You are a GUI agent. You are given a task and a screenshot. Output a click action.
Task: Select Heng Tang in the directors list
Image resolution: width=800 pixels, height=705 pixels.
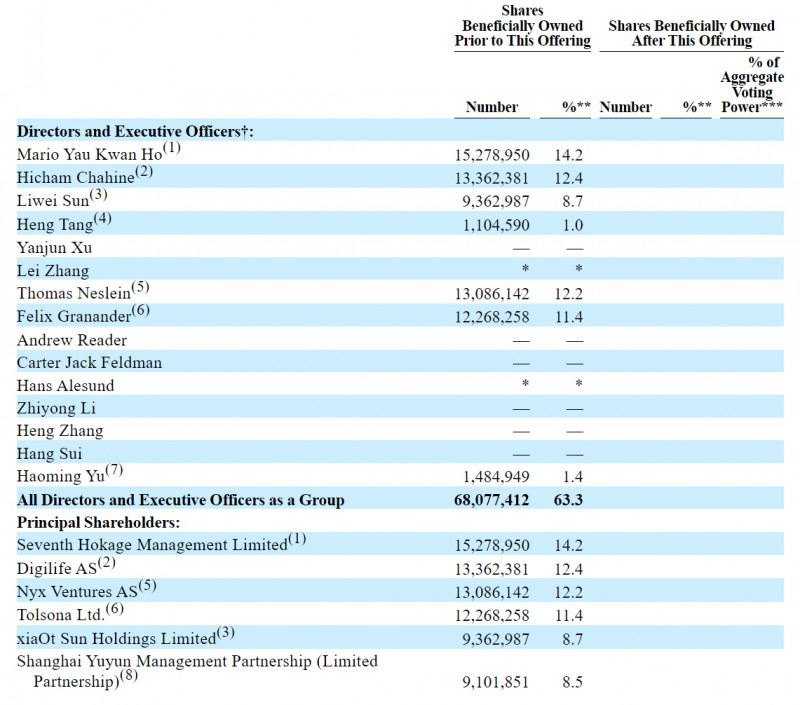[55, 224]
